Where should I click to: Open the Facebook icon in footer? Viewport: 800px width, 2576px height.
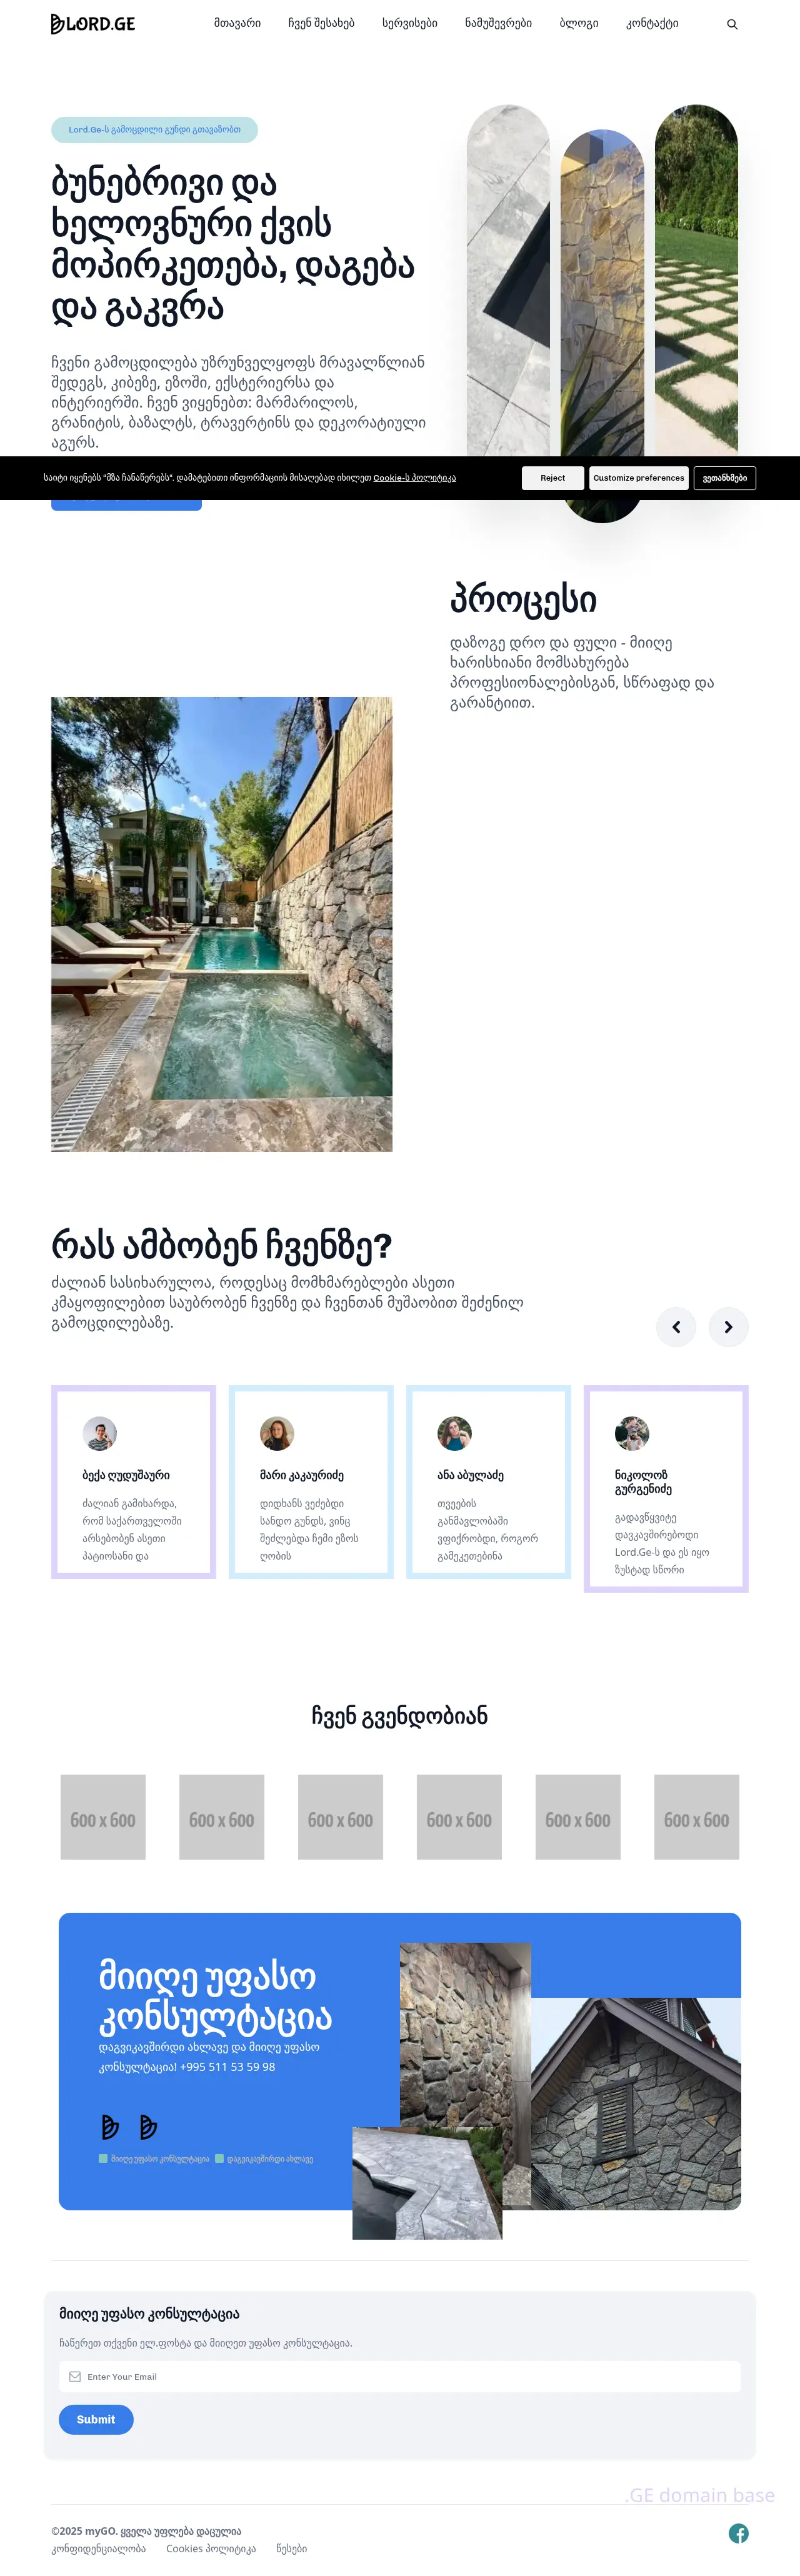pos(738,2533)
